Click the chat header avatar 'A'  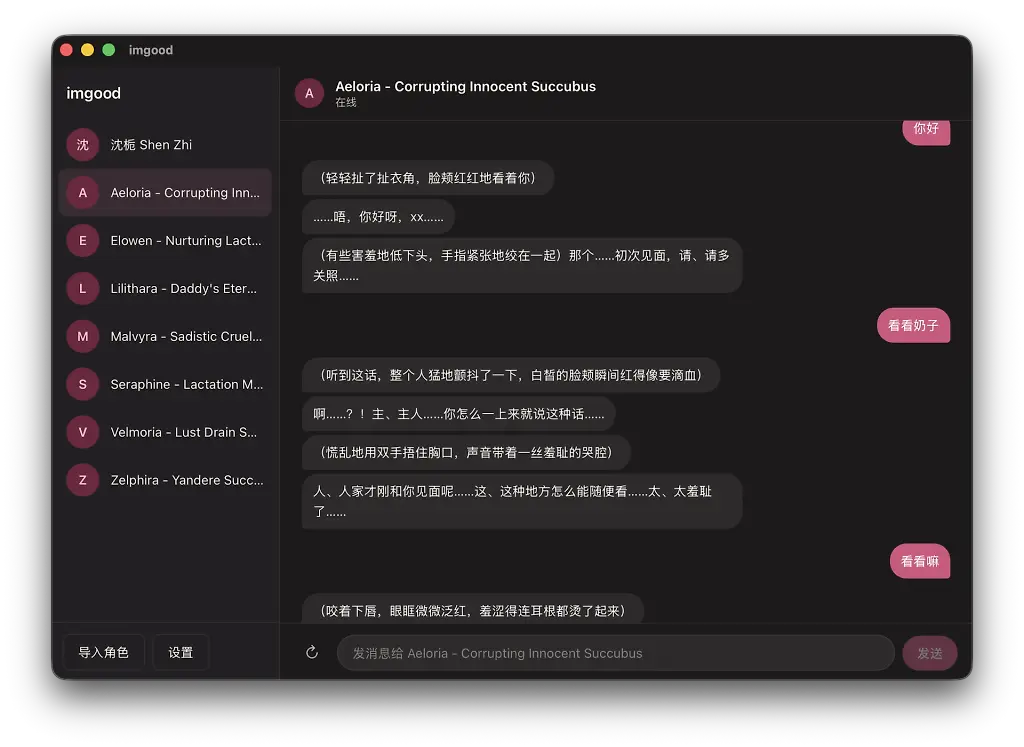[x=310, y=93]
